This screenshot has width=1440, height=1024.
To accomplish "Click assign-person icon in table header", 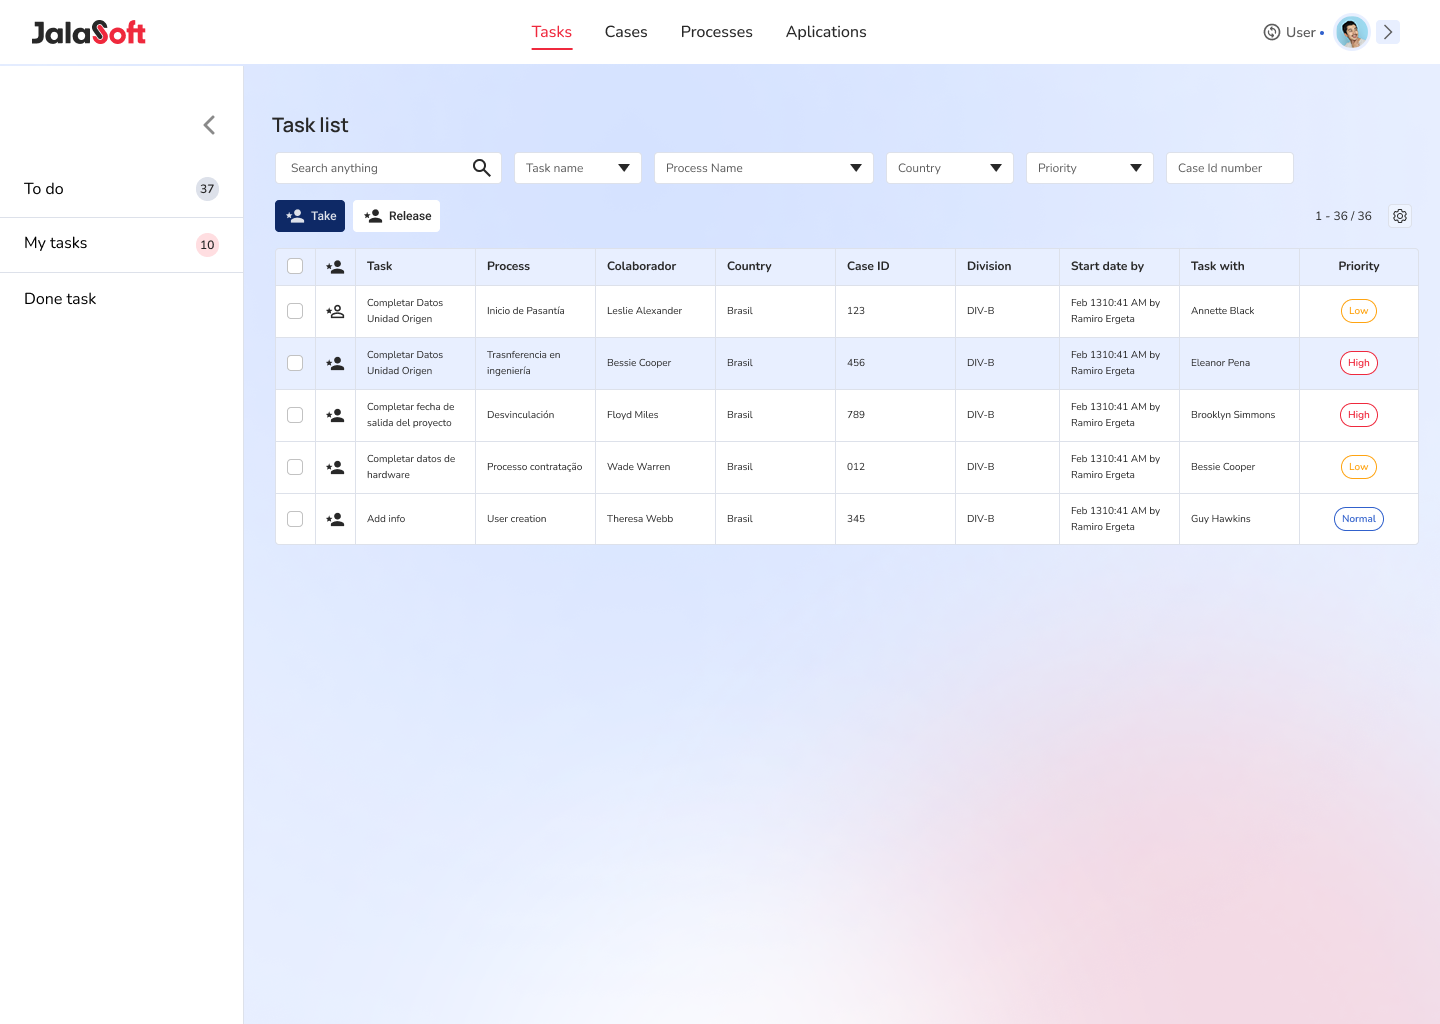I will [x=335, y=267].
